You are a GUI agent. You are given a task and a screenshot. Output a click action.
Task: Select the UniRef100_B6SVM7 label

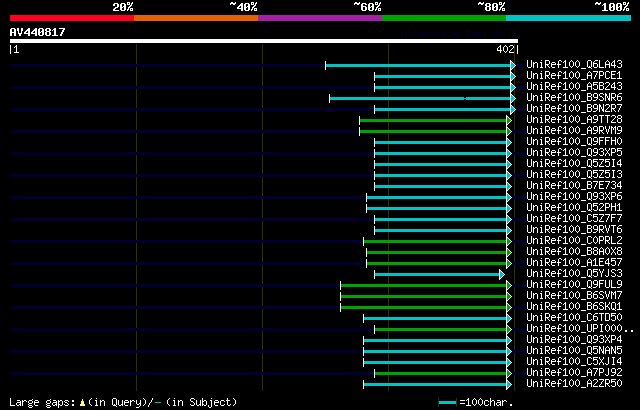(574, 296)
